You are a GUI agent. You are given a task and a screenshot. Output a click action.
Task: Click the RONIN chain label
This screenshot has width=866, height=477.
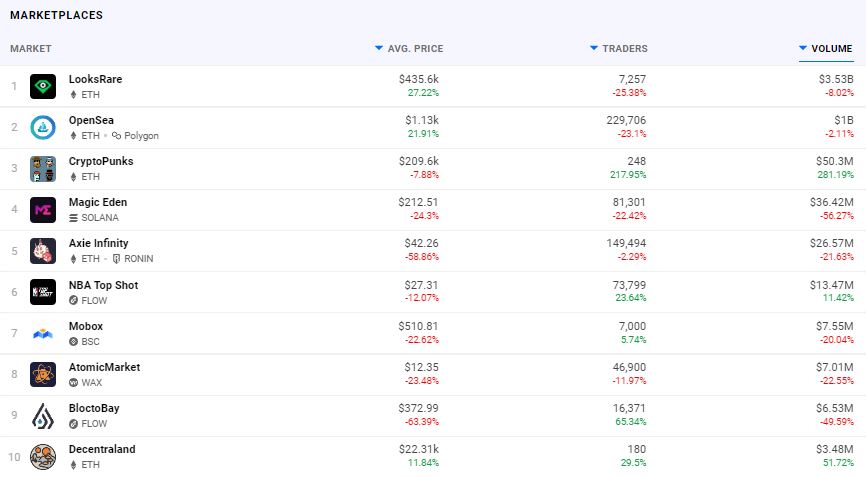tap(139, 258)
